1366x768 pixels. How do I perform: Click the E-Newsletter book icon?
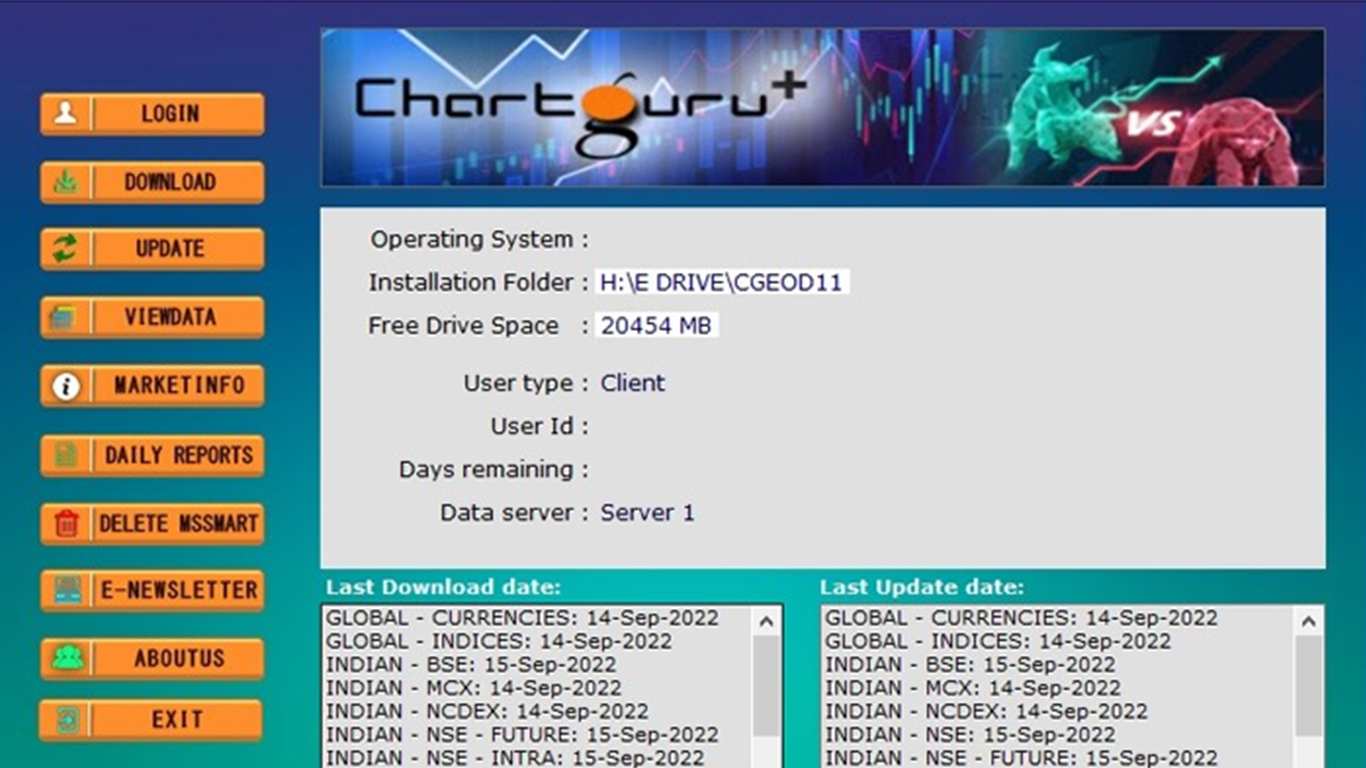click(x=66, y=590)
